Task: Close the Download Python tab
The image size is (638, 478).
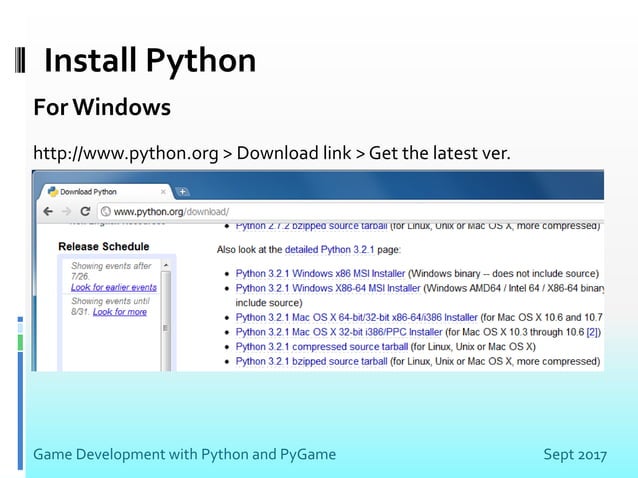Action: pyautogui.click(x=163, y=192)
